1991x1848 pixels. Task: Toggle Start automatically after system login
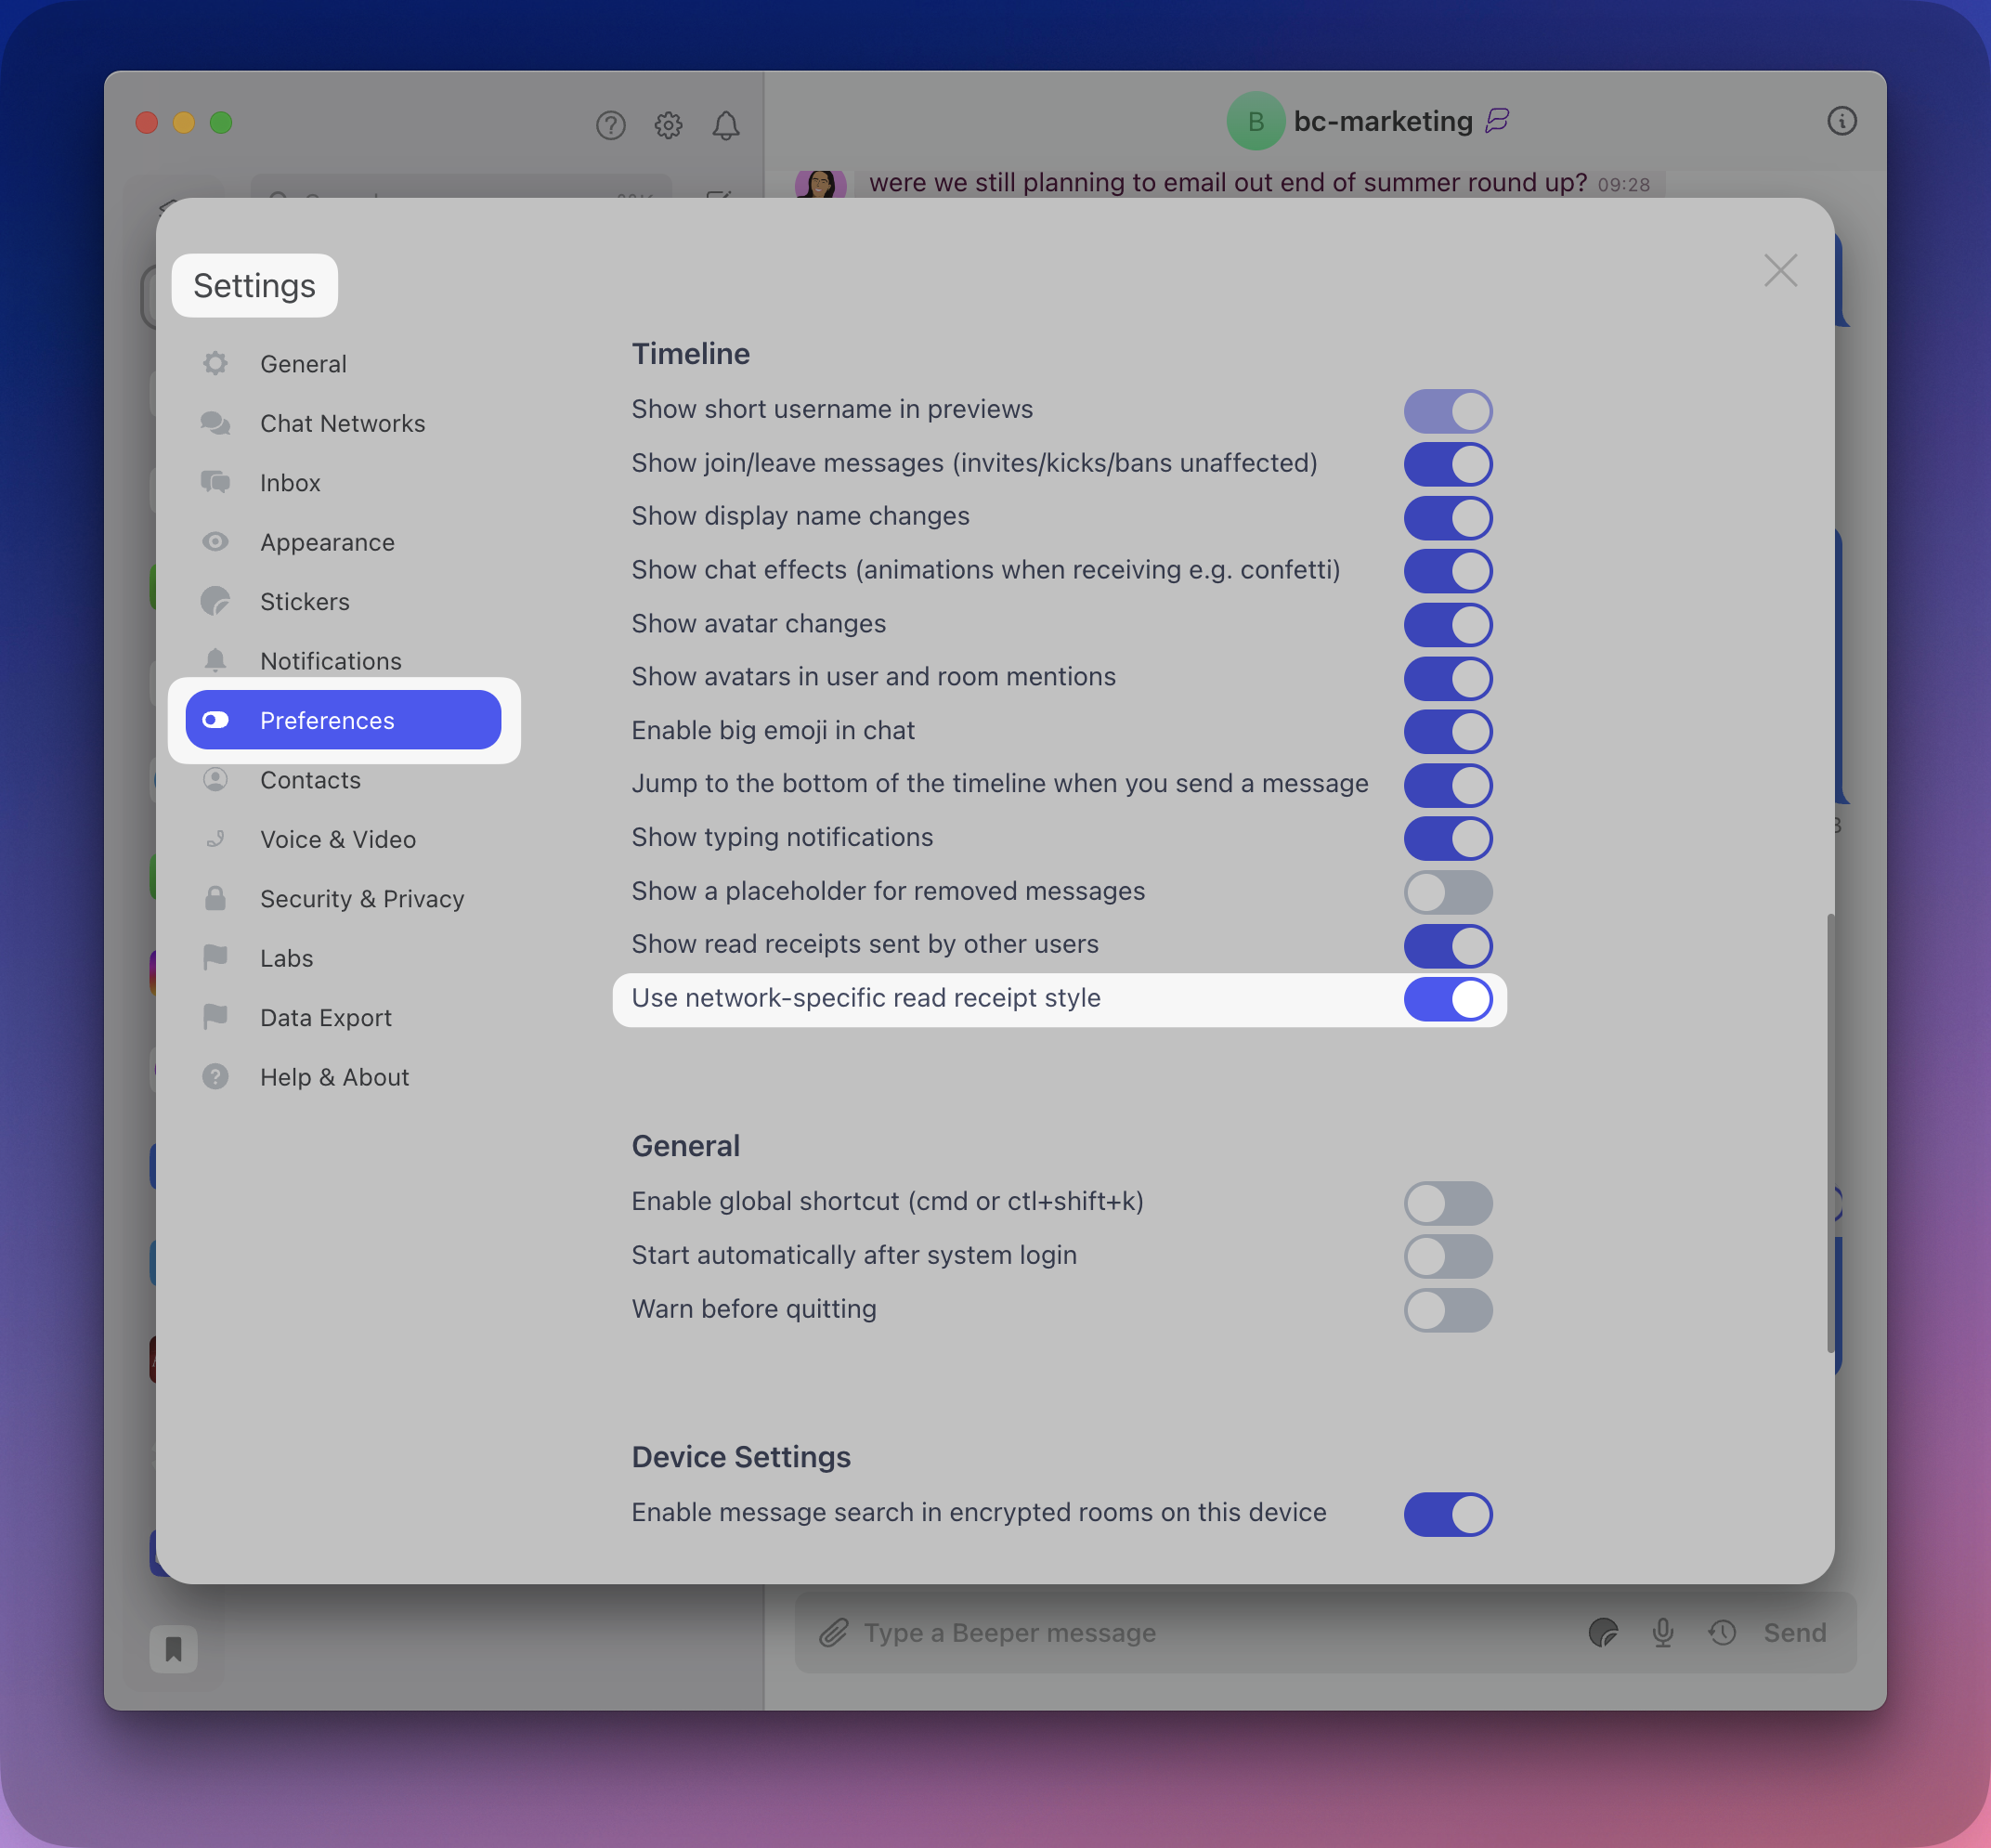point(1447,1256)
